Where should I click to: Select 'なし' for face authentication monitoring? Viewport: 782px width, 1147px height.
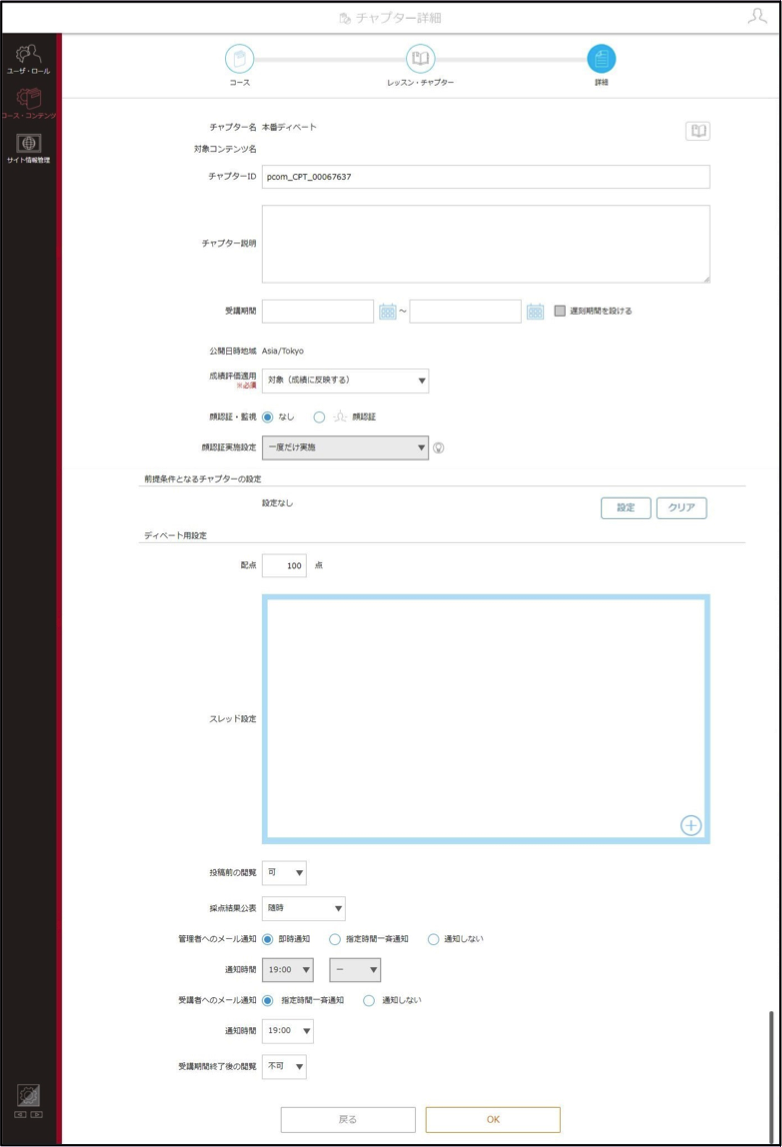(268, 417)
